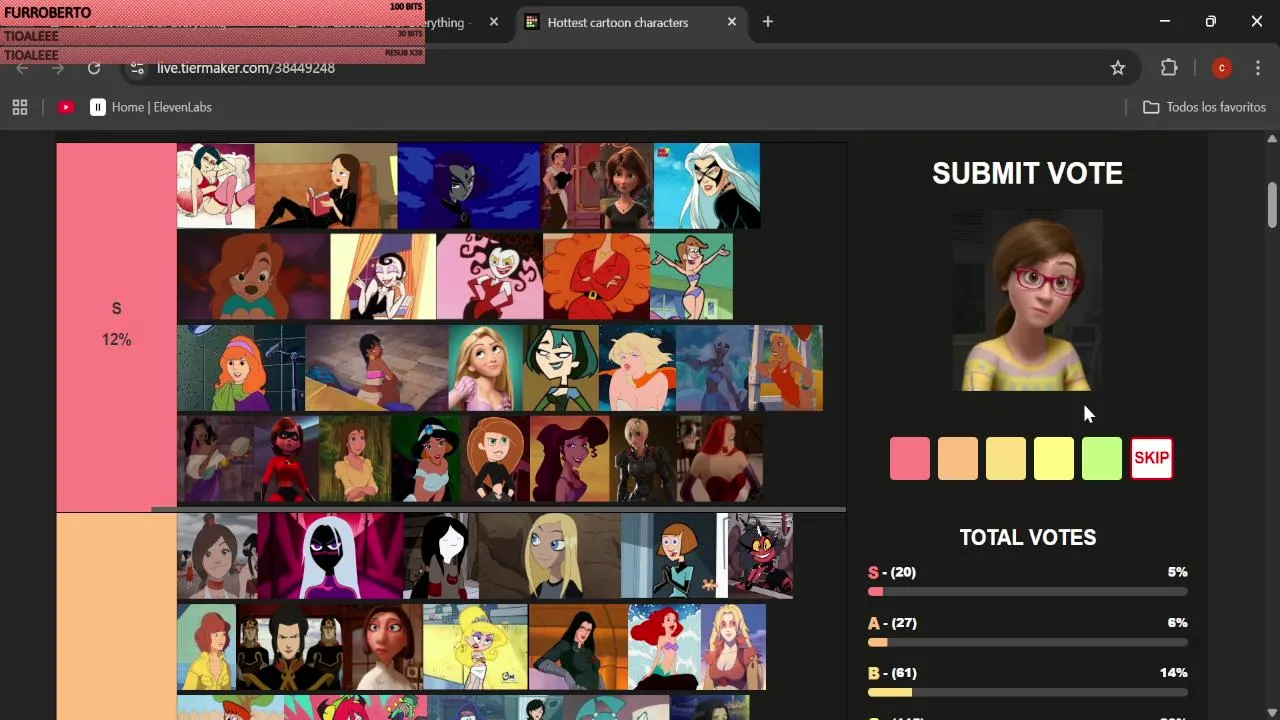Click the page vertical scrollbar thumb
The height and width of the screenshot is (720, 1280).
tap(1272, 205)
